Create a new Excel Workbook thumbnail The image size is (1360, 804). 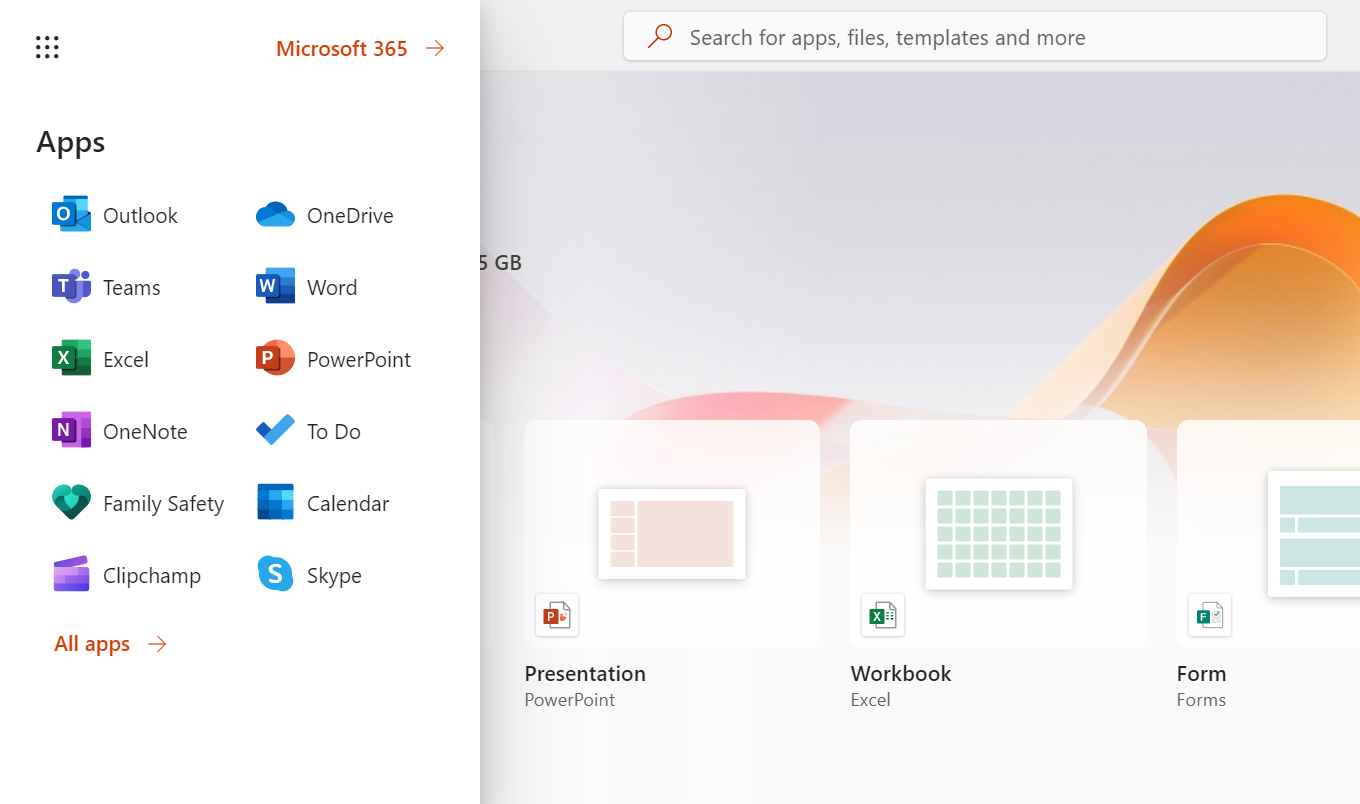coord(998,534)
